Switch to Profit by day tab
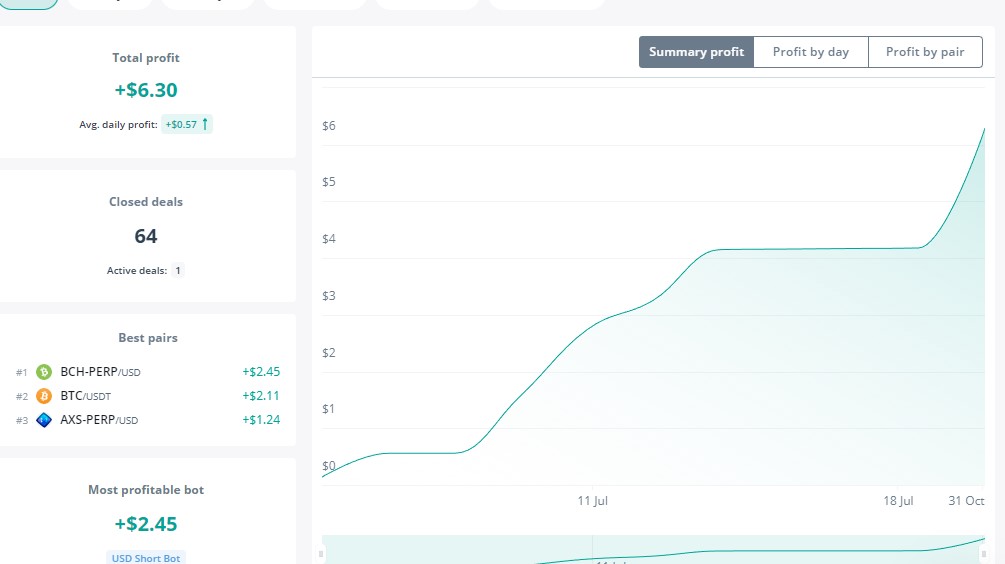Viewport: 1005px width, 564px height. pos(811,52)
